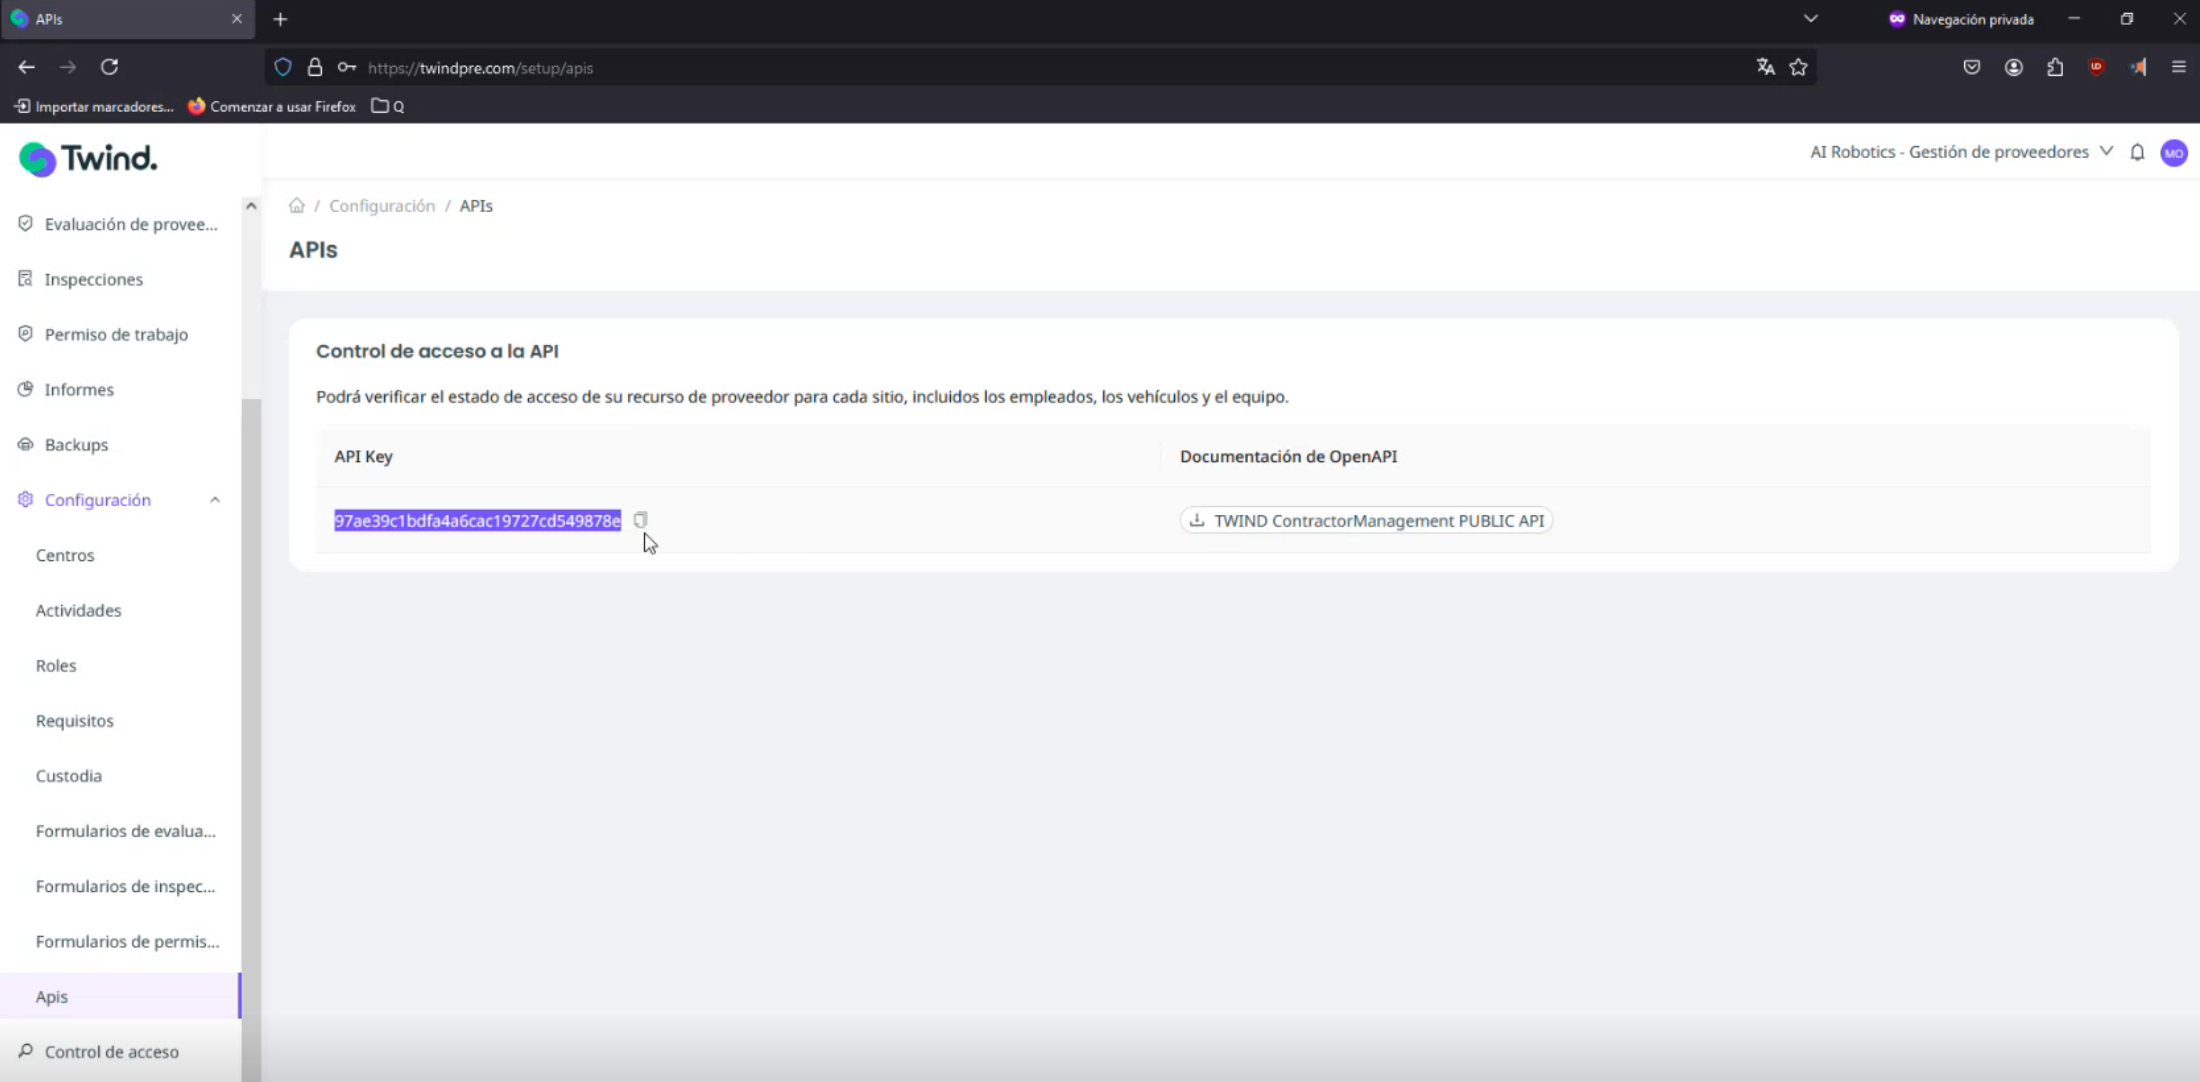Click the URL address bar
2200x1082 pixels.
coord(1000,68)
